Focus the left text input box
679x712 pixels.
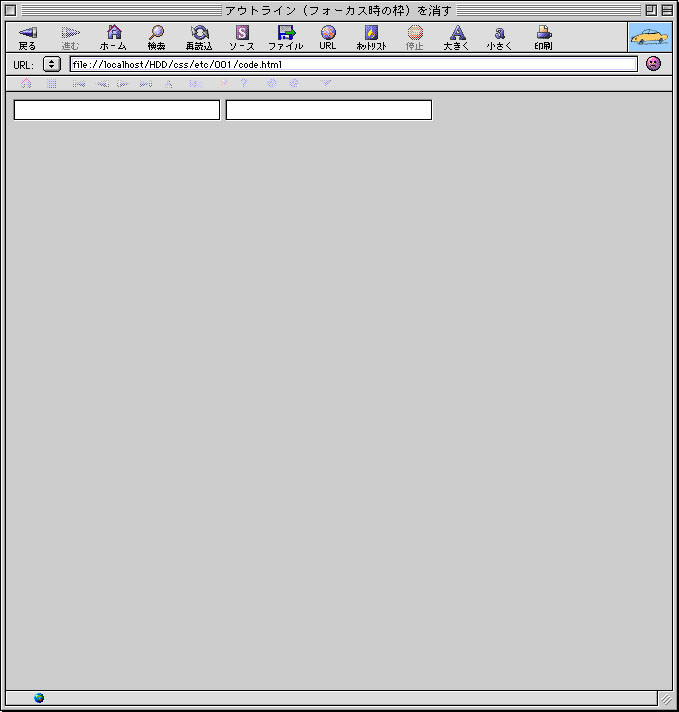[x=117, y=110]
